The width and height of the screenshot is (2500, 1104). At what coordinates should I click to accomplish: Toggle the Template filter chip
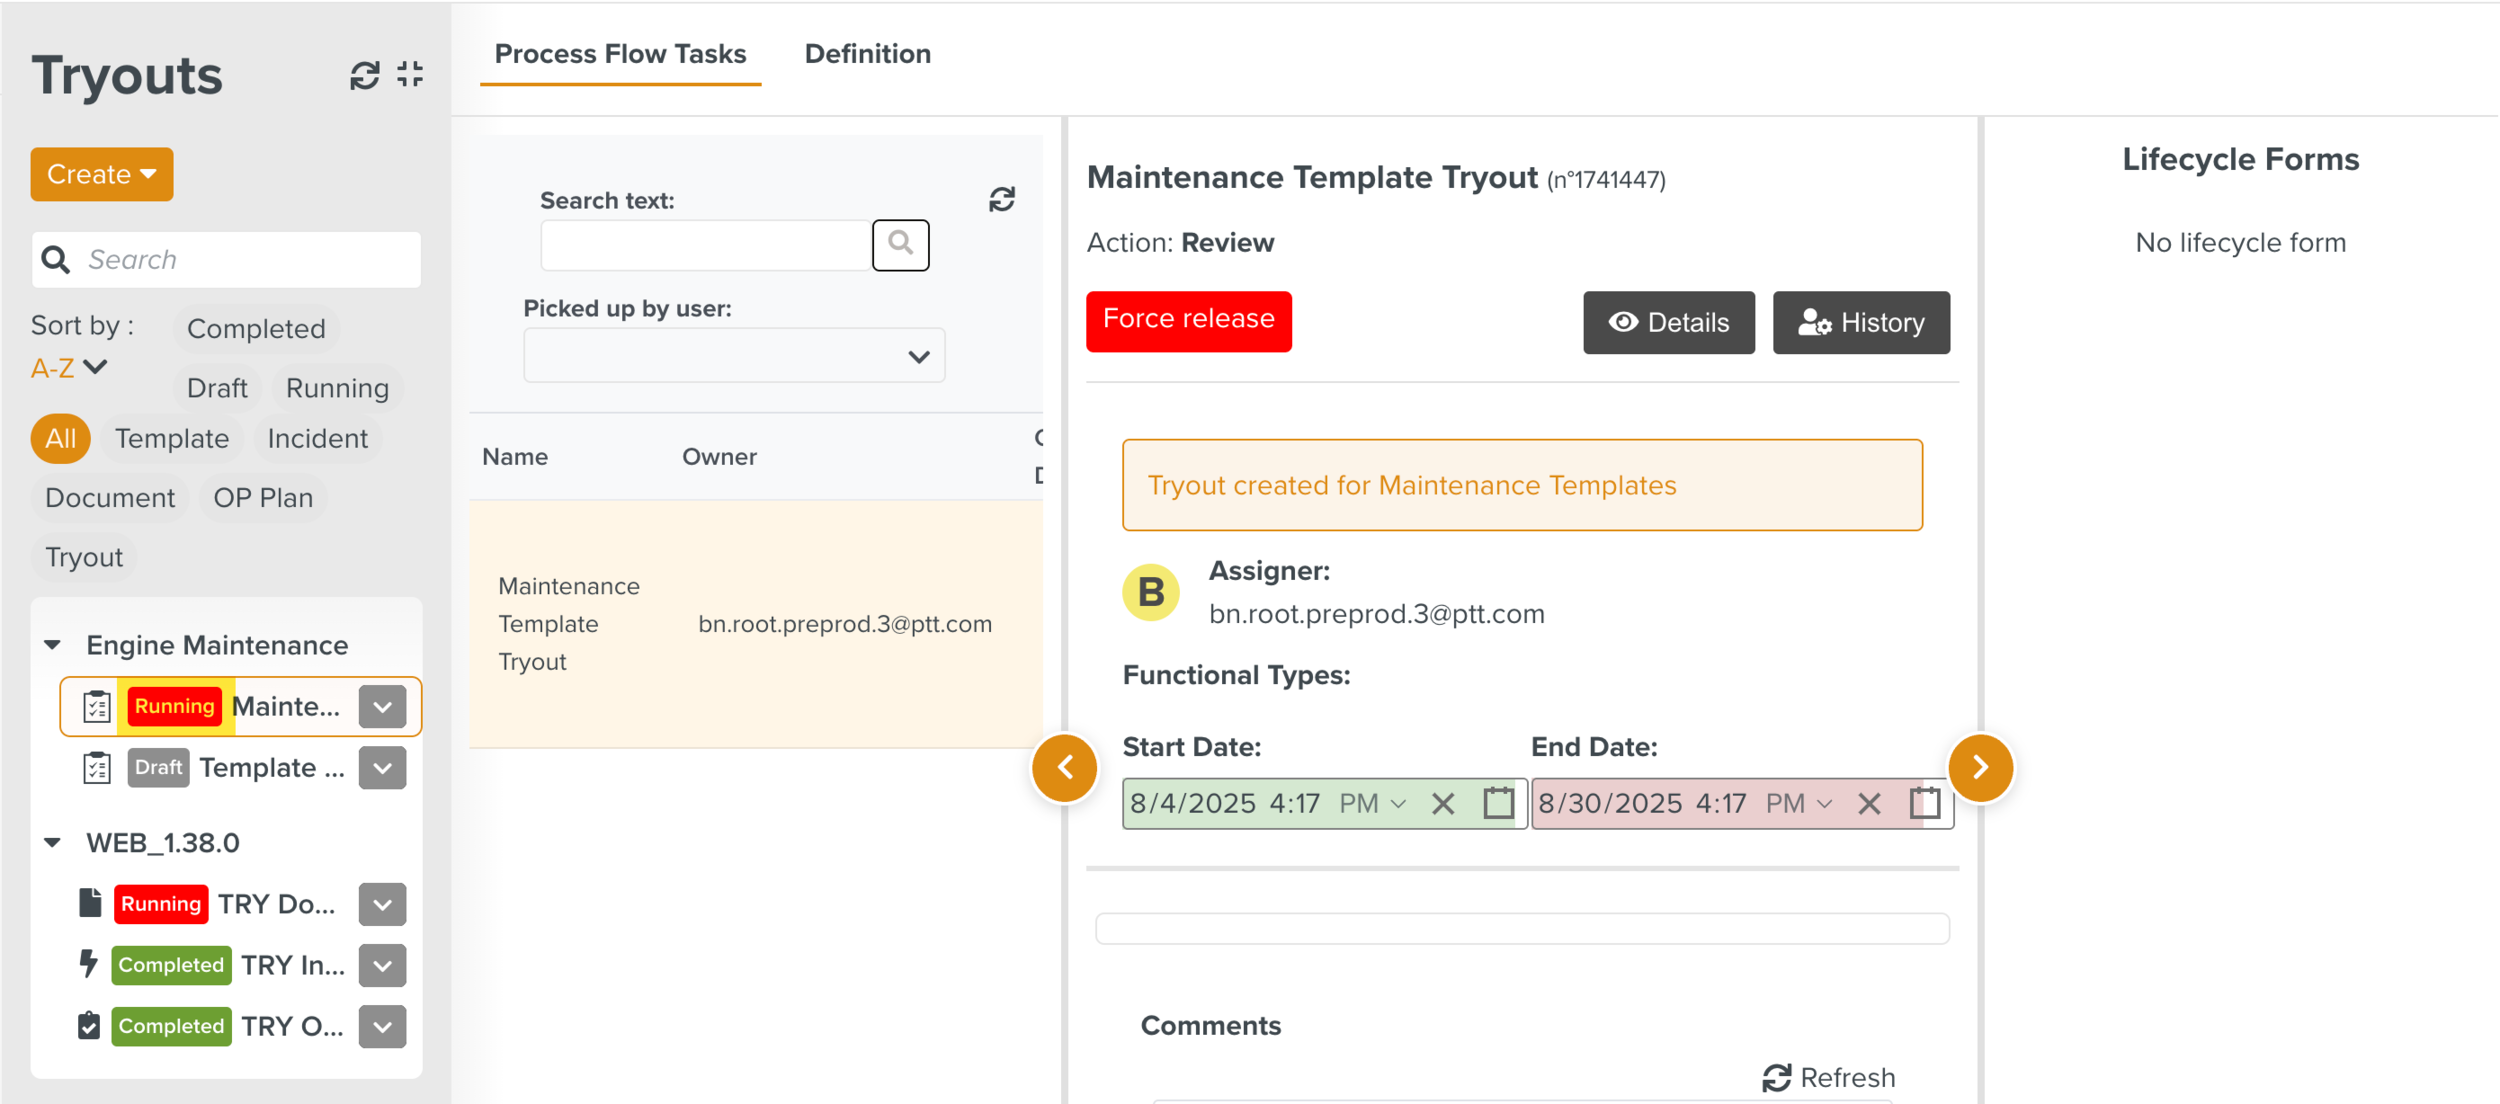(171, 438)
